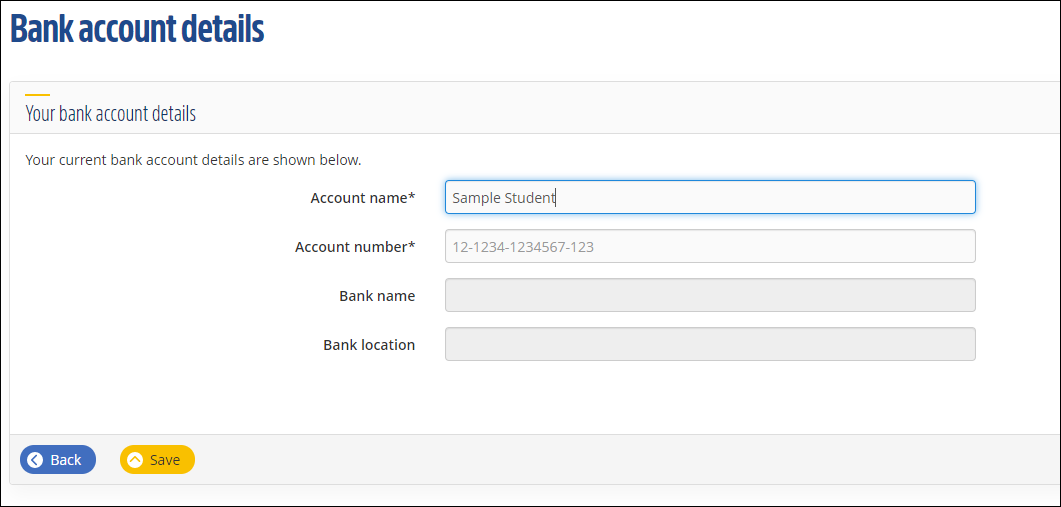Click the "Bank location" field label
The height and width of the screenshot is (507, 1061).
coord(369,345)
